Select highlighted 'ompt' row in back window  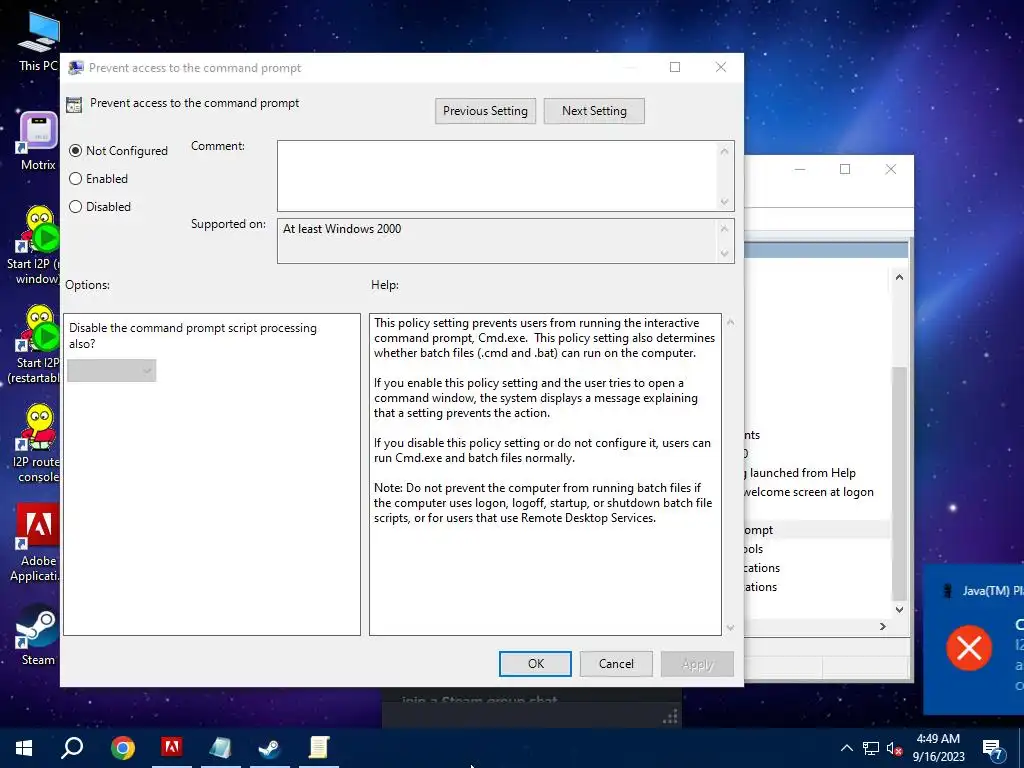[x=816, y=530]
